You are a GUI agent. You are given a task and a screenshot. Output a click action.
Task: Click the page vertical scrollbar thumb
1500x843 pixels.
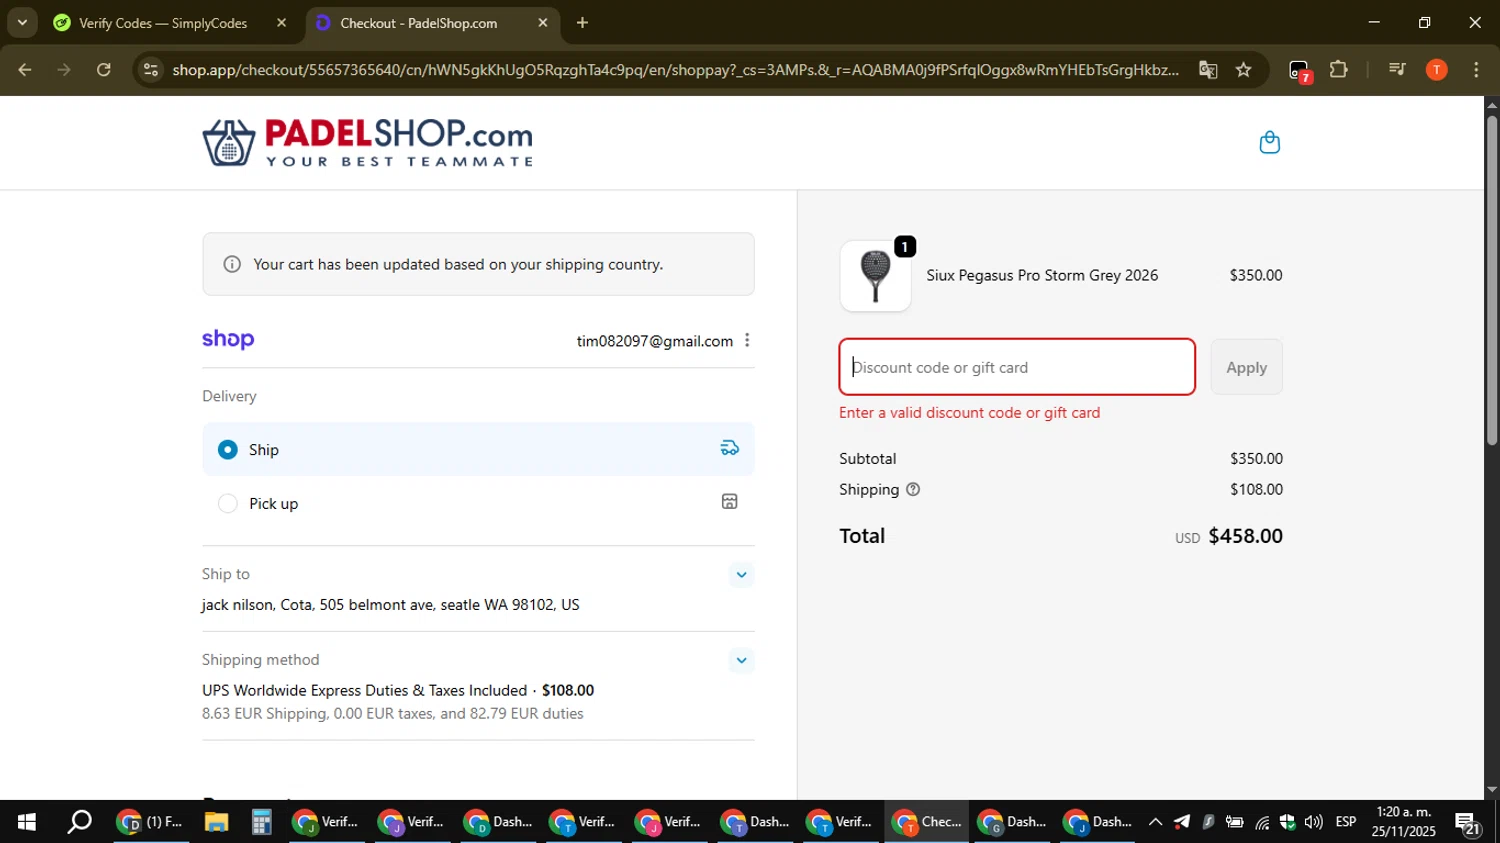pyautogui.click(x=1492, y=280)
